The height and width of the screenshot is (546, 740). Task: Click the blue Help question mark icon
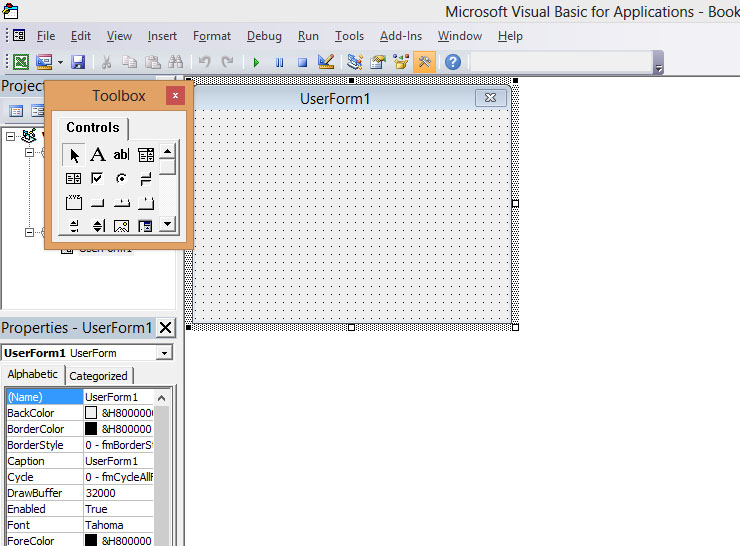click(x=453, y=62)
